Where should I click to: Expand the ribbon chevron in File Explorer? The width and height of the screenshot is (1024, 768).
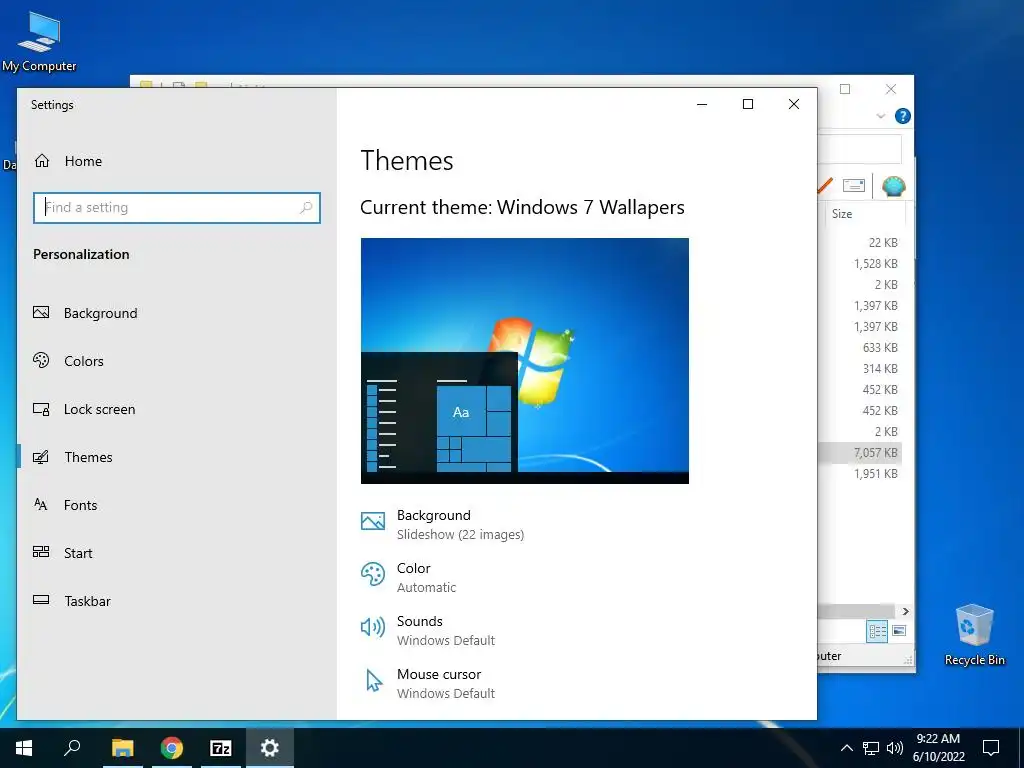point(880,116)
